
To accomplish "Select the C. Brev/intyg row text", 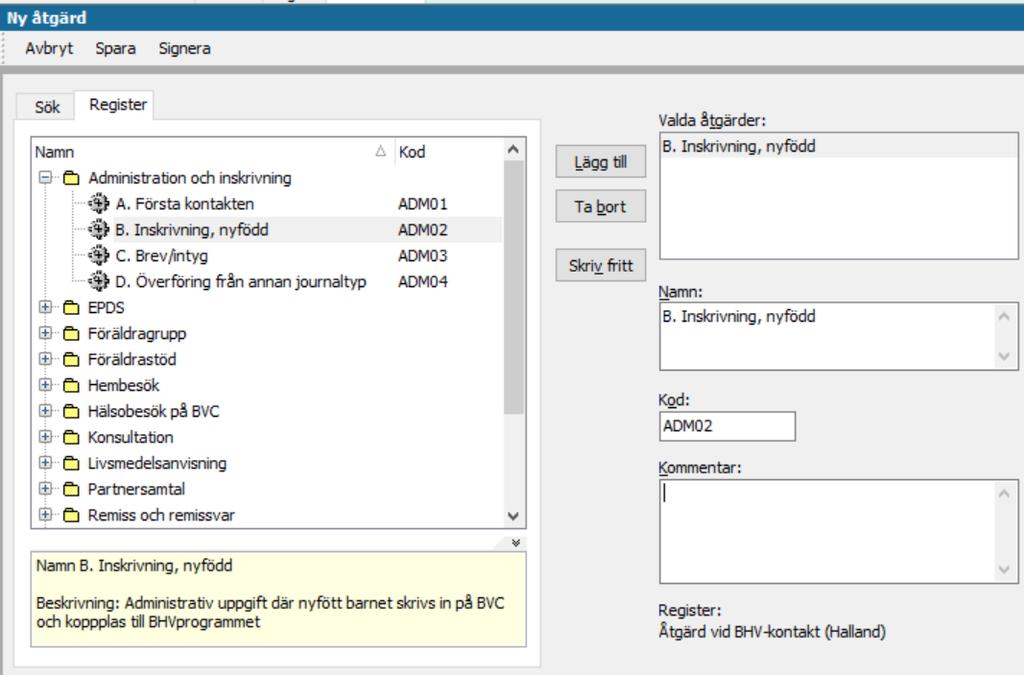I will (161, 255).
